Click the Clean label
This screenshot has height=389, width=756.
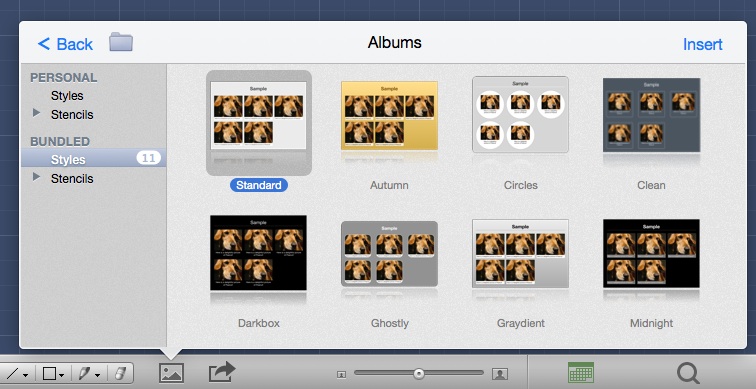pyautogui.click(x=651, y=185)
